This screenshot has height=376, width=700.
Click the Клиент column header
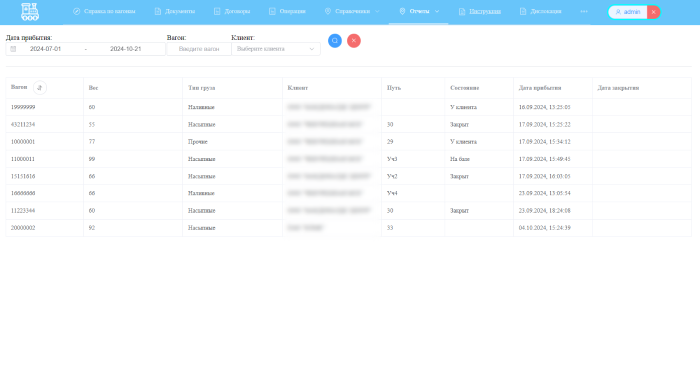[298, 88]
